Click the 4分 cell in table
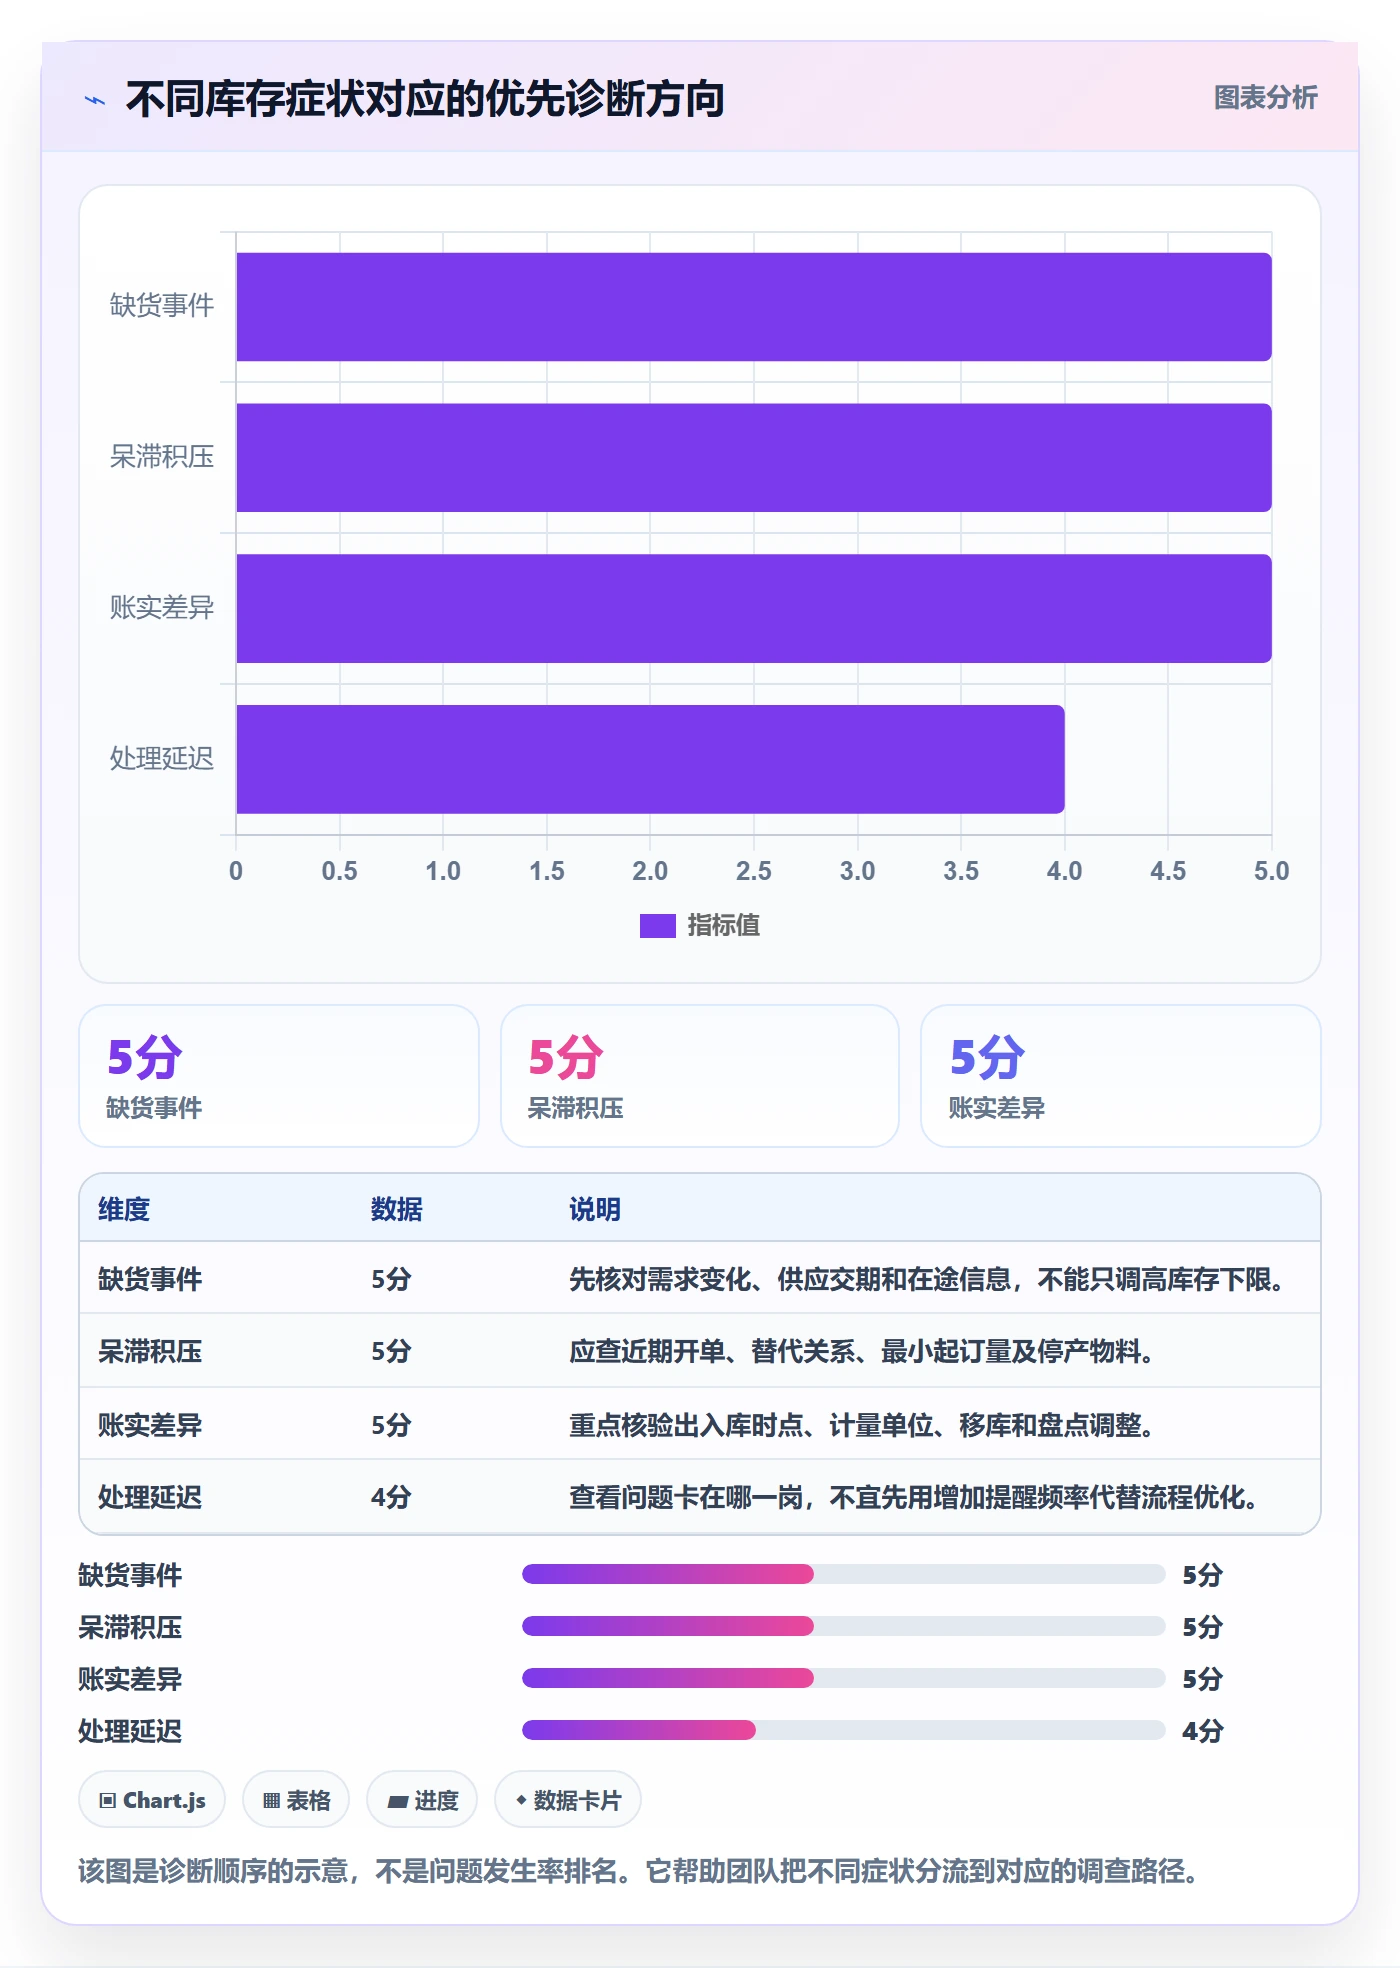The width and height of the screenshot is (1400, 1968). [391, 1498]
